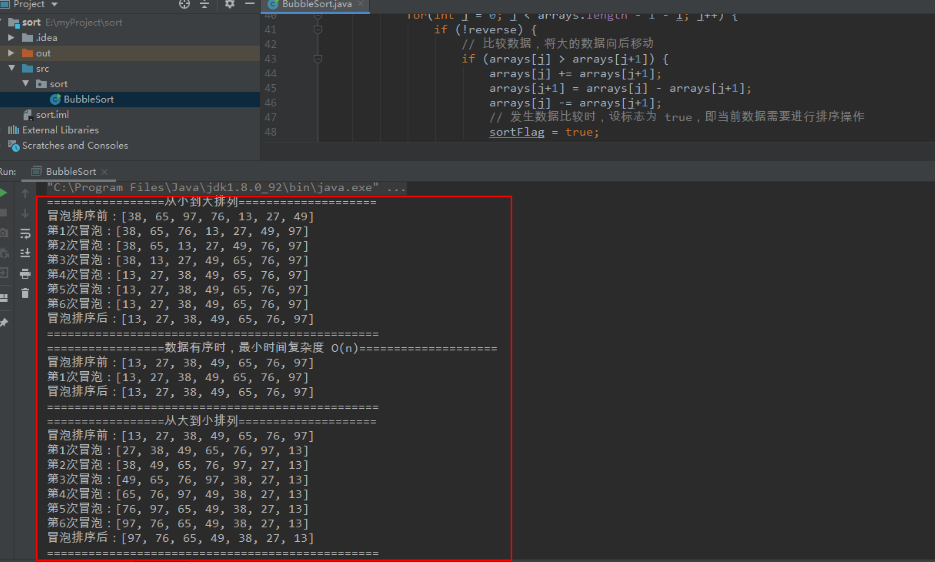Hide the Project tool window

coord(250,4)
